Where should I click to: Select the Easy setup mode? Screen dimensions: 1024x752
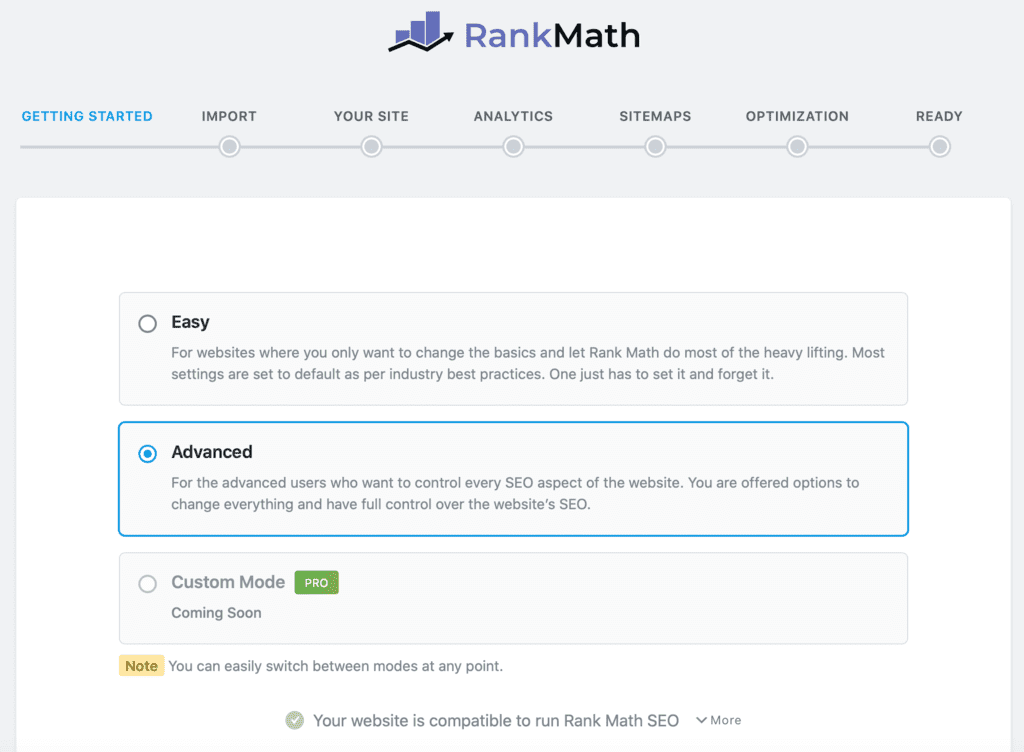coord(147,323)
